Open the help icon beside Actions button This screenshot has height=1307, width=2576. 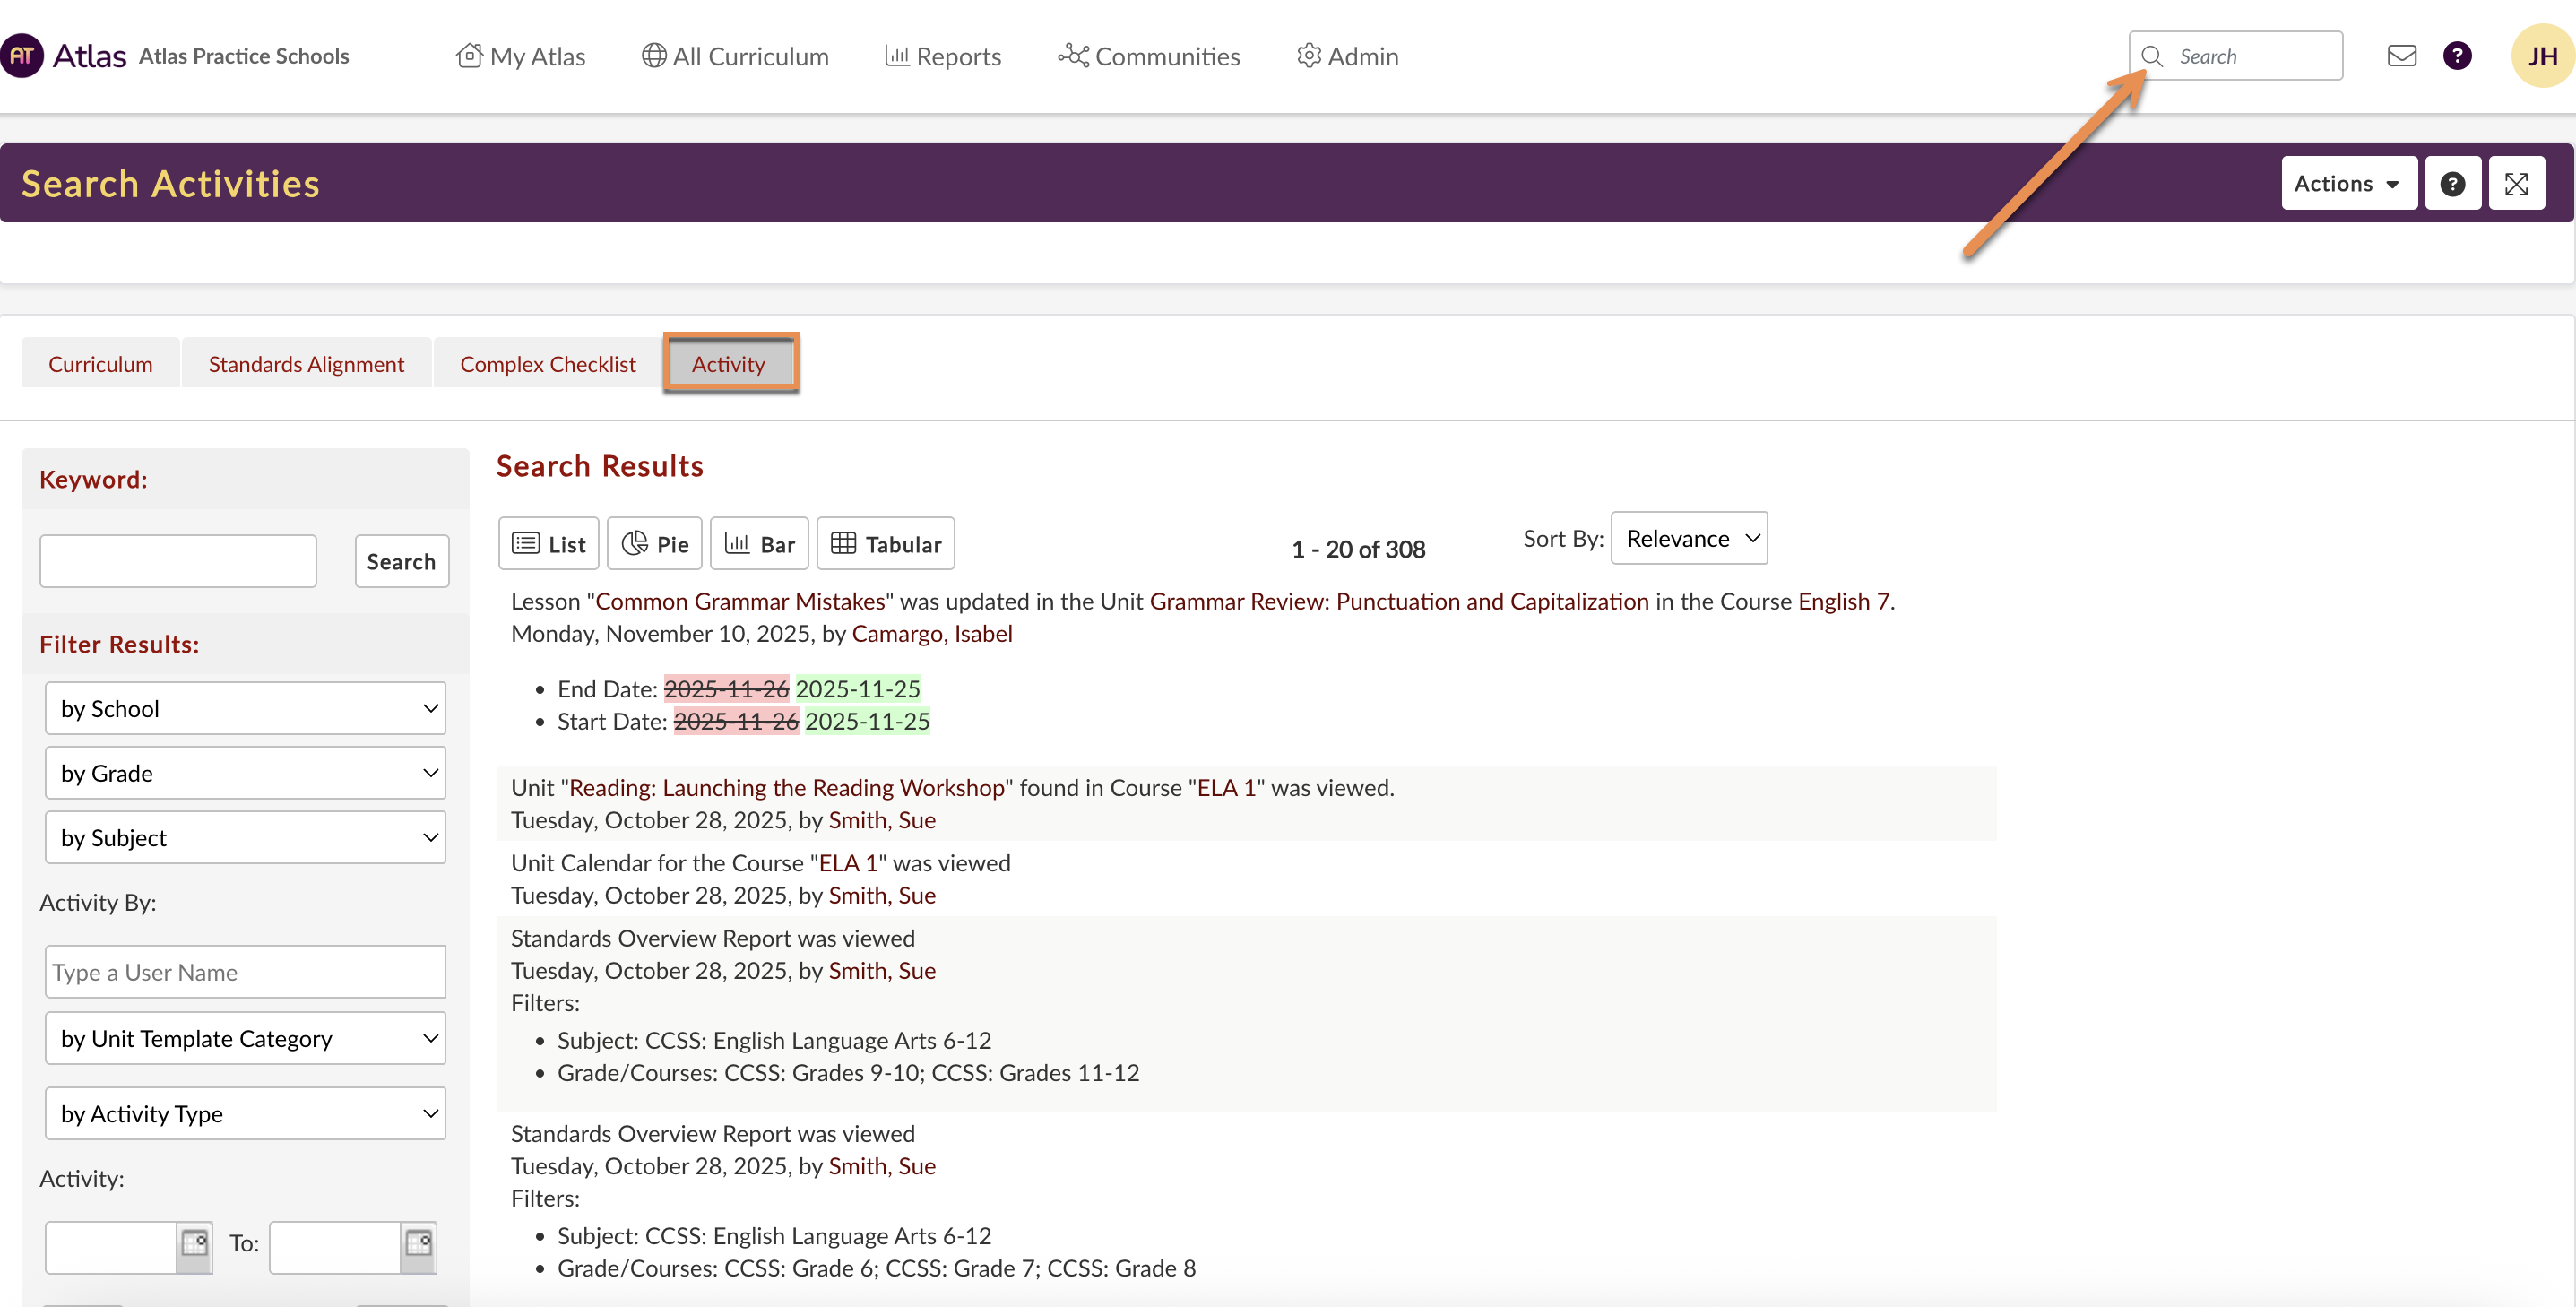[2452, 184]
